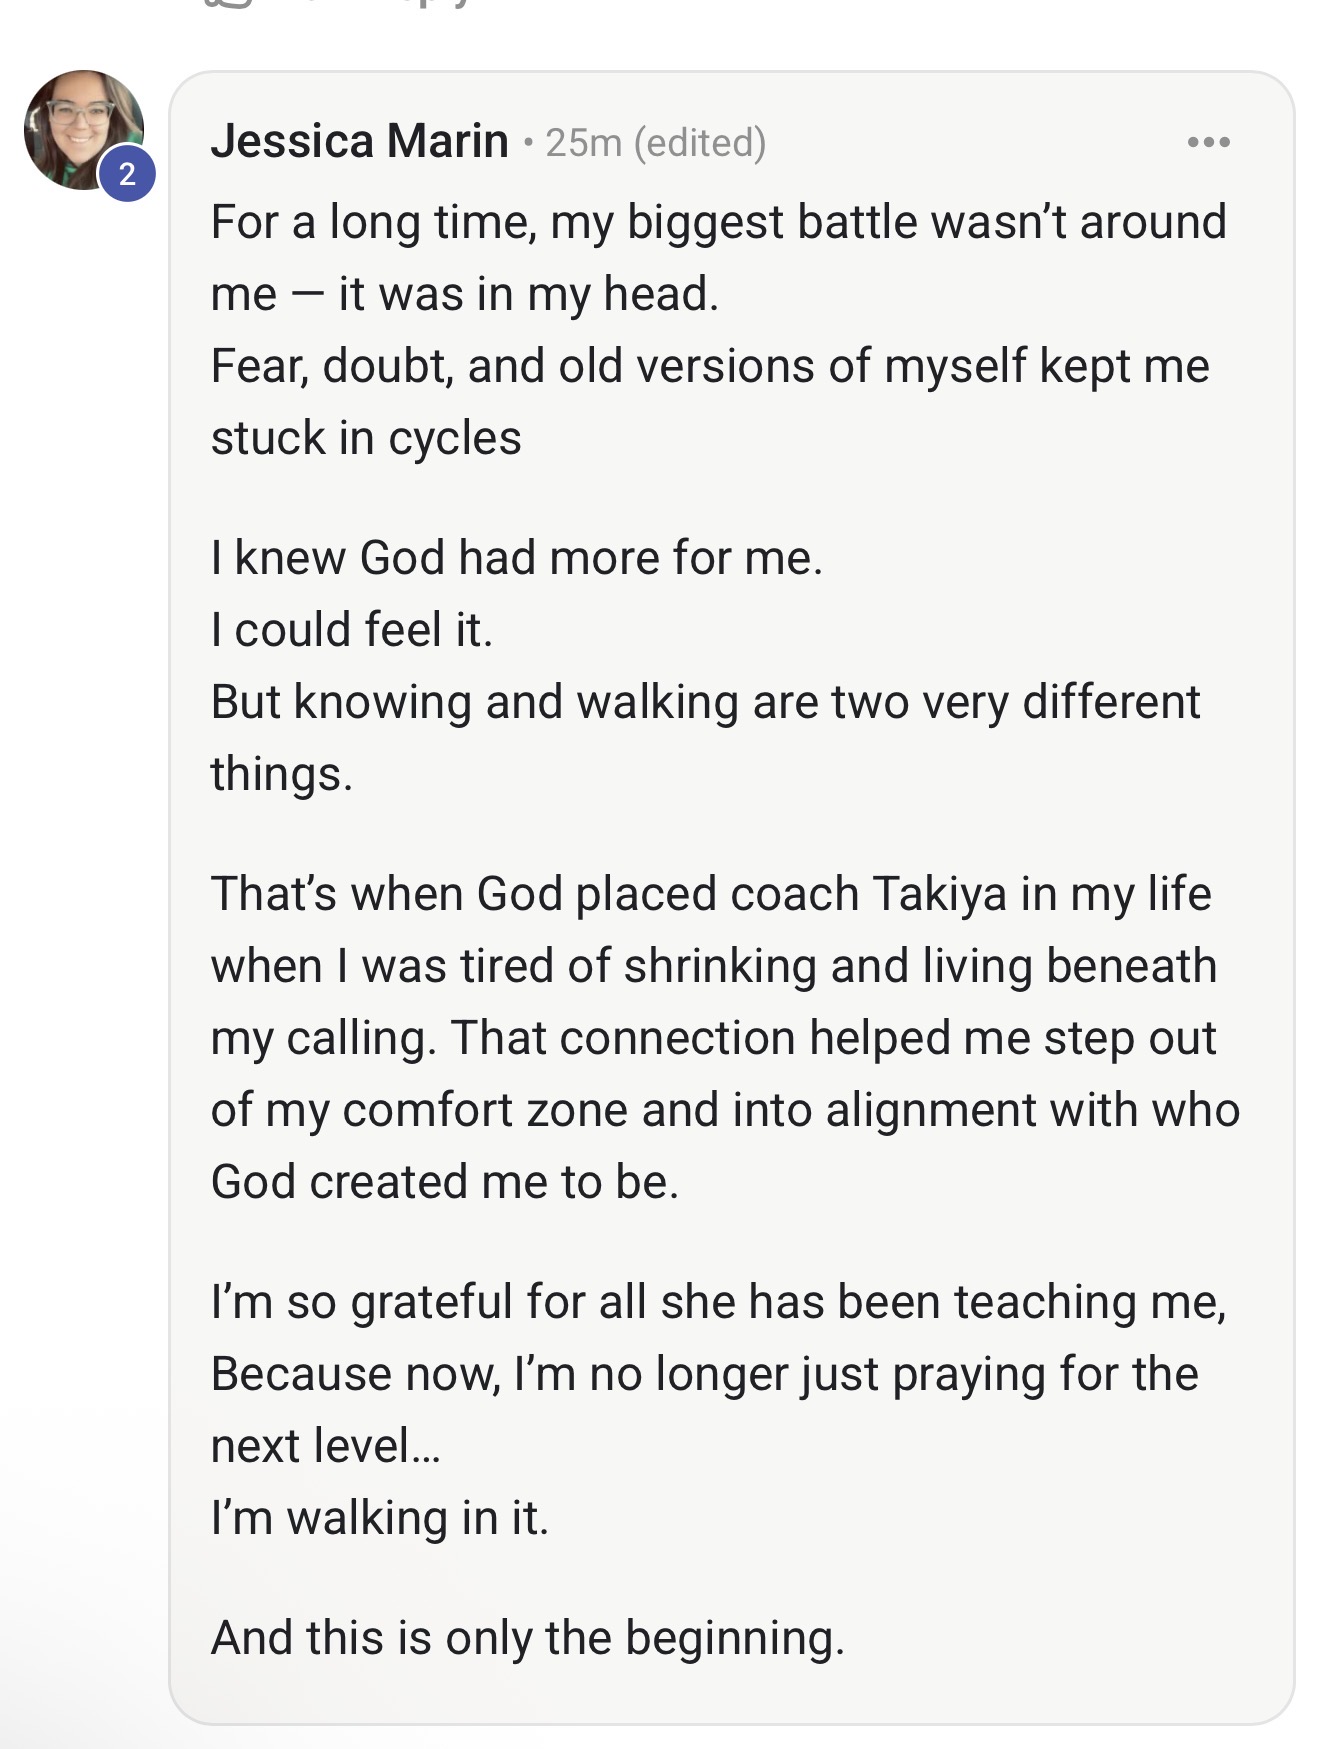Screen dimensions: 1320x1749
Task: Select the line "But knowing and walking are two"
Action: coord(705,702)
